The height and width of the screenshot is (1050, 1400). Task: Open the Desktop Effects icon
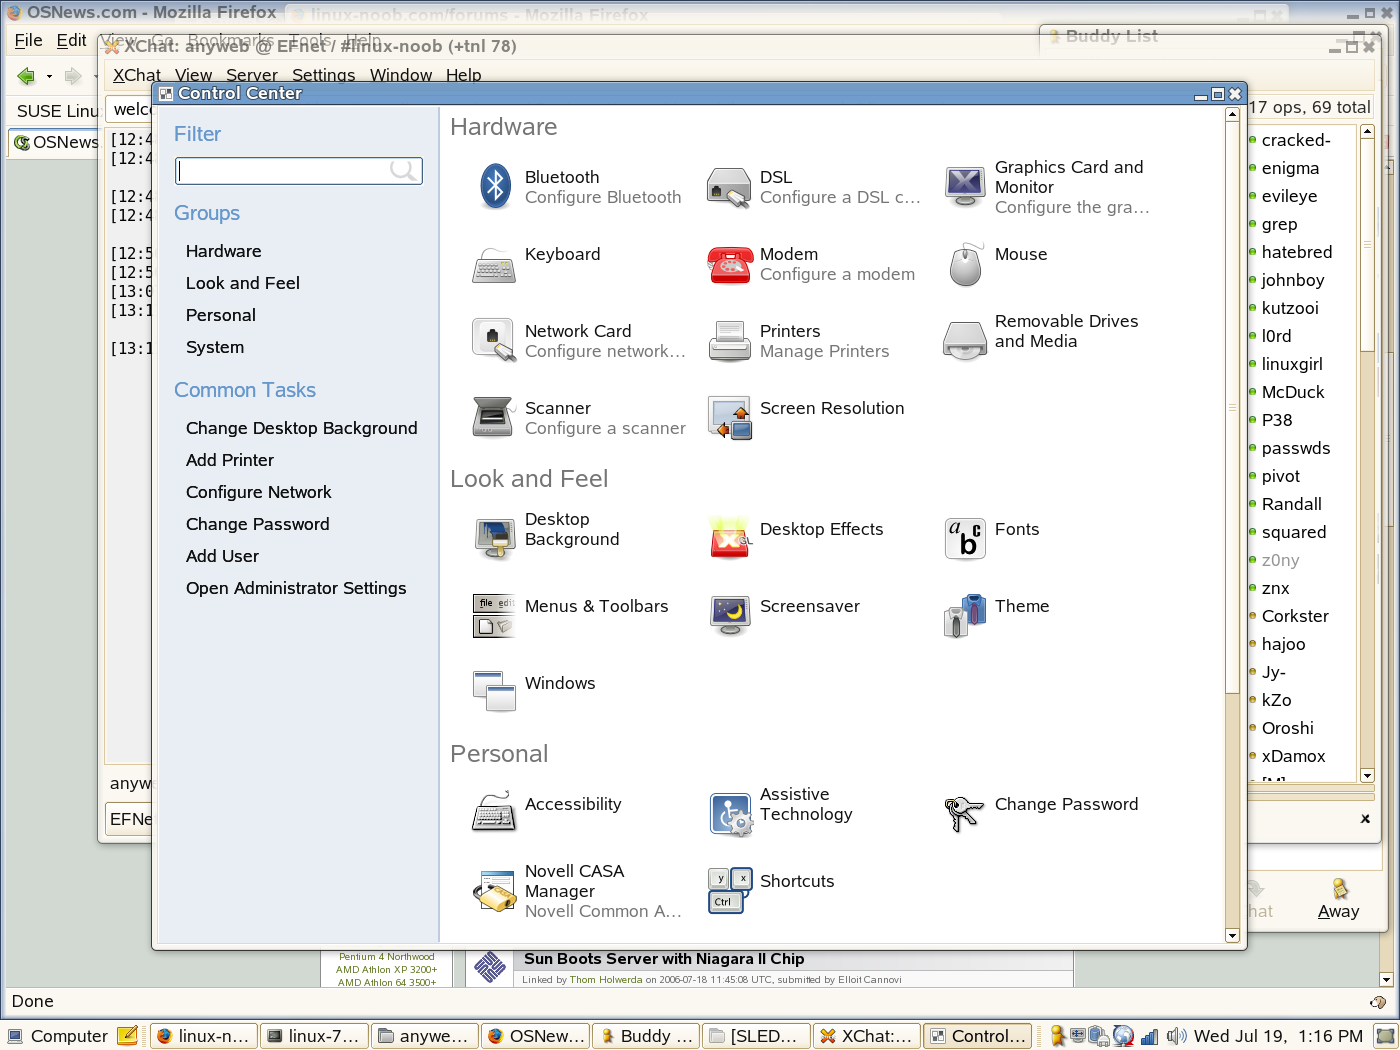coord(729,538)
